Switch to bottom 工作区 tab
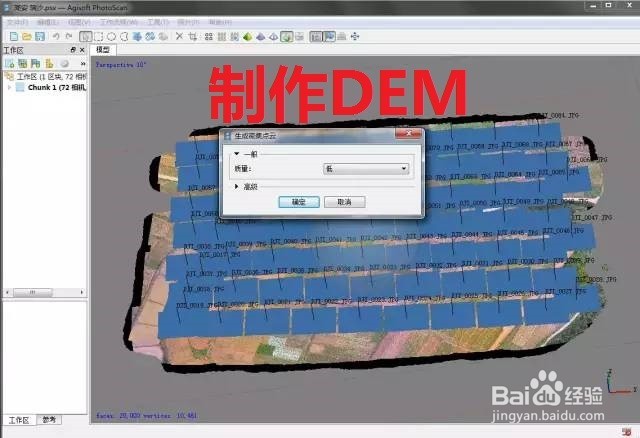The image size is (640, 438). pos(19,420)
